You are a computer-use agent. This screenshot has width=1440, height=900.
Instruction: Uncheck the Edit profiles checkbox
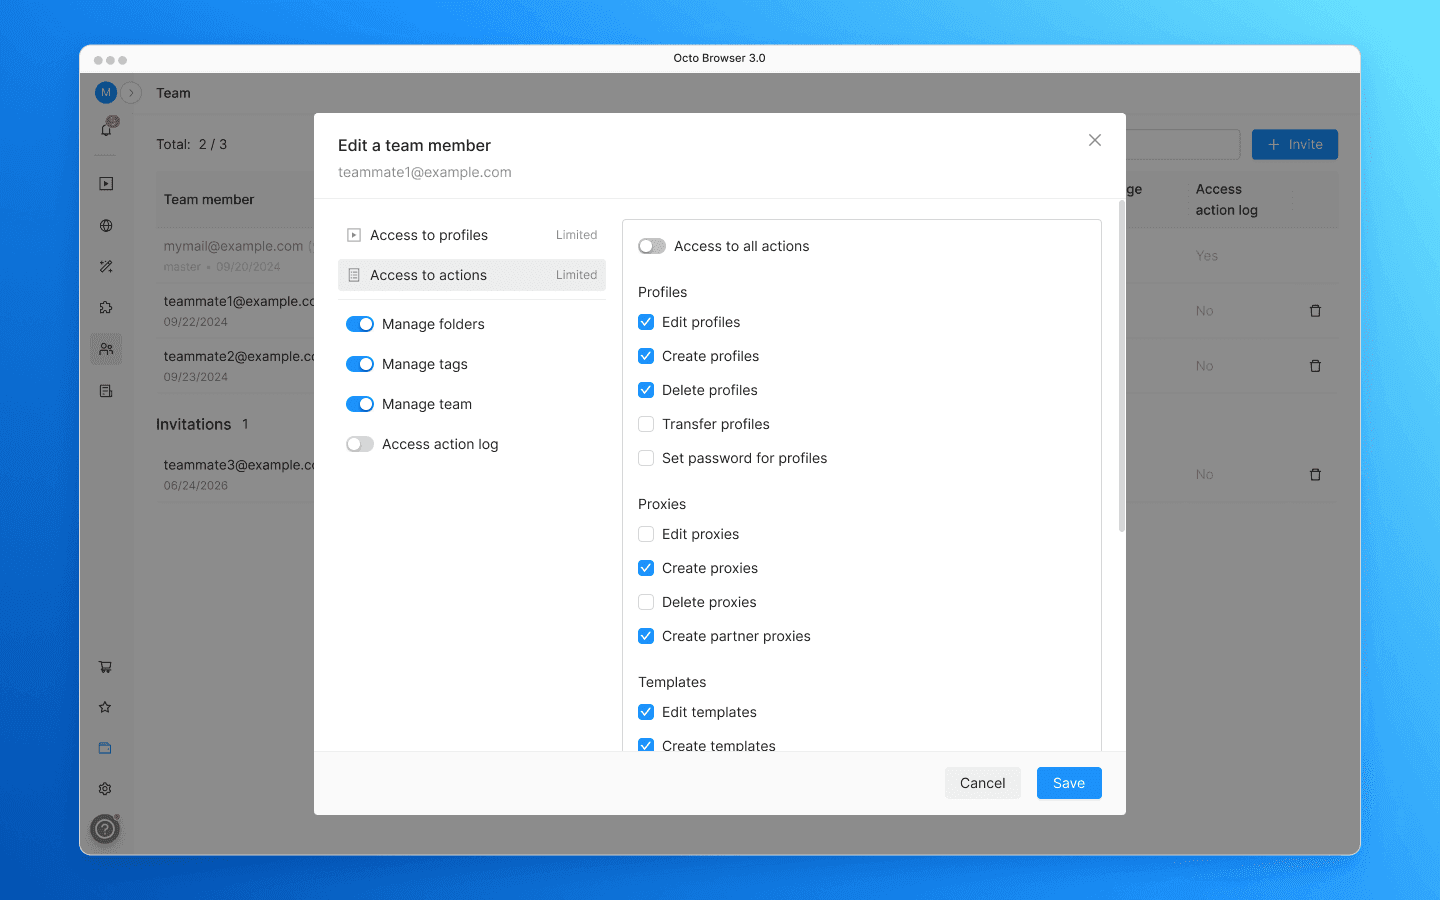[x=646, y=322]
